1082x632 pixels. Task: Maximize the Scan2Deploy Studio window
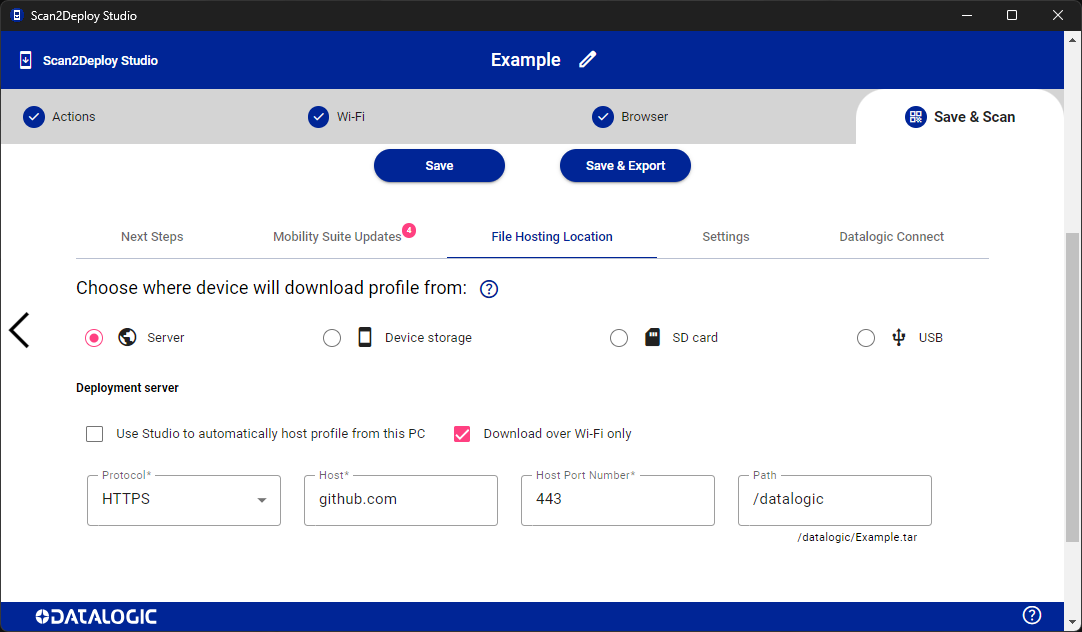point(1012,15)
